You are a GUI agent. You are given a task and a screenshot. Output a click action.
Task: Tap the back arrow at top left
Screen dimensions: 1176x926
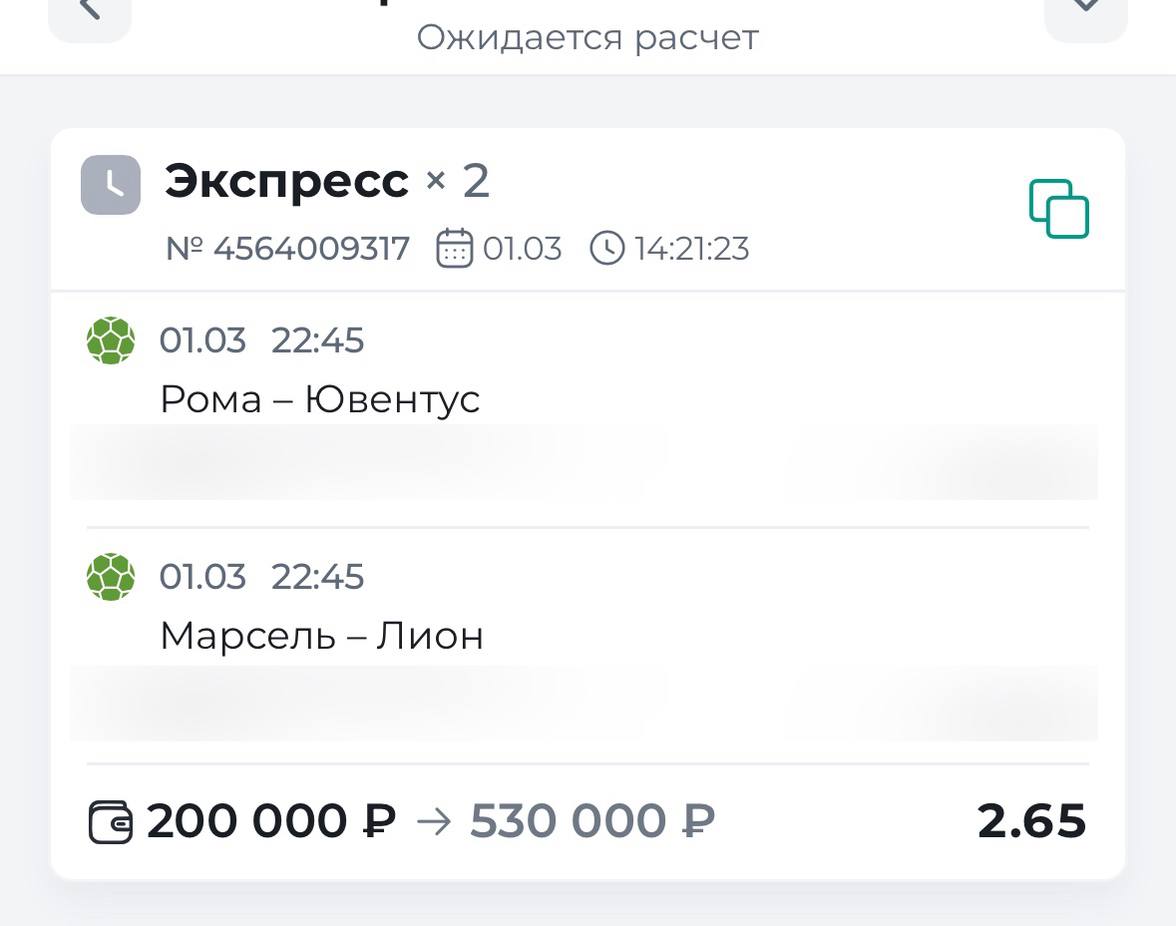[x=90, y=12]
